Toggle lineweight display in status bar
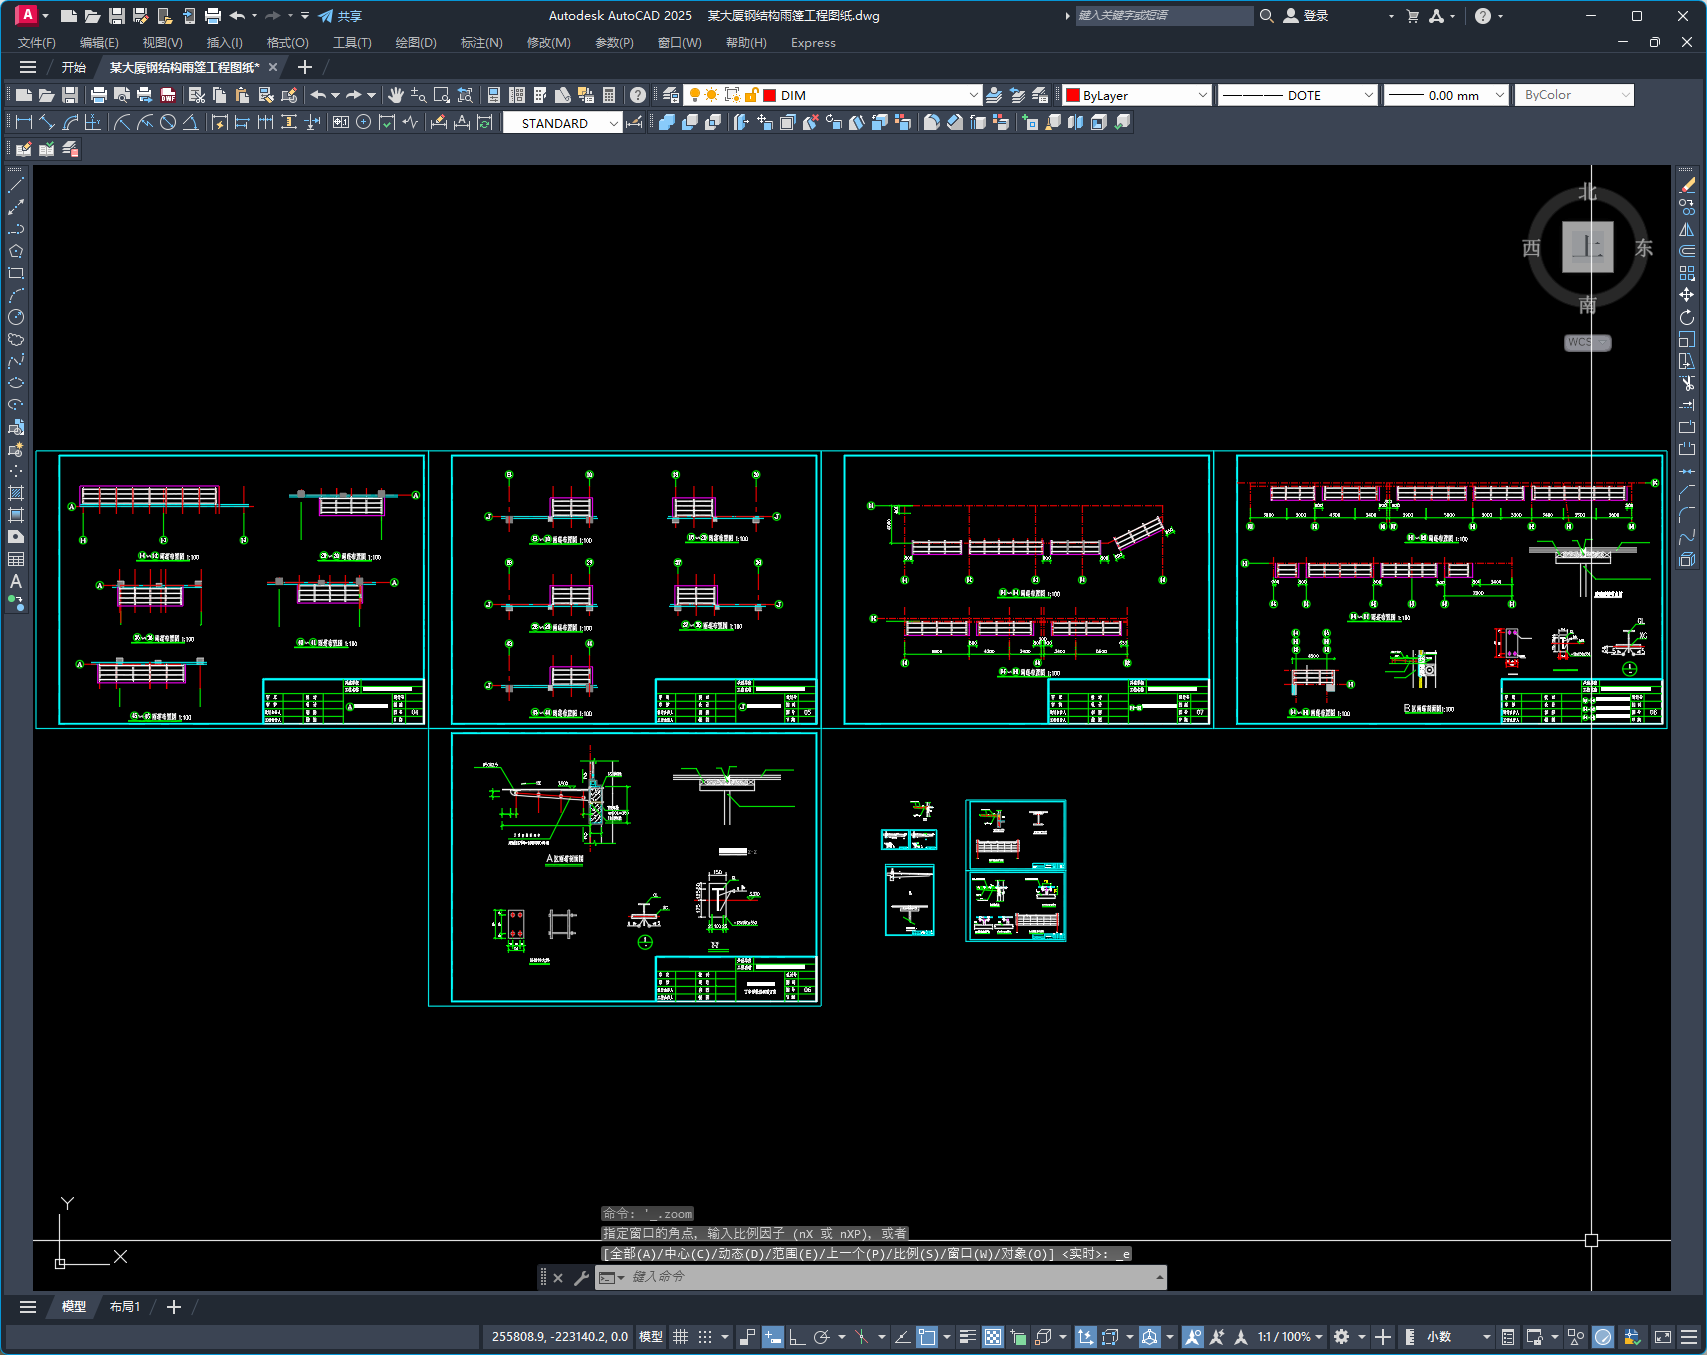 [967, 1337]
